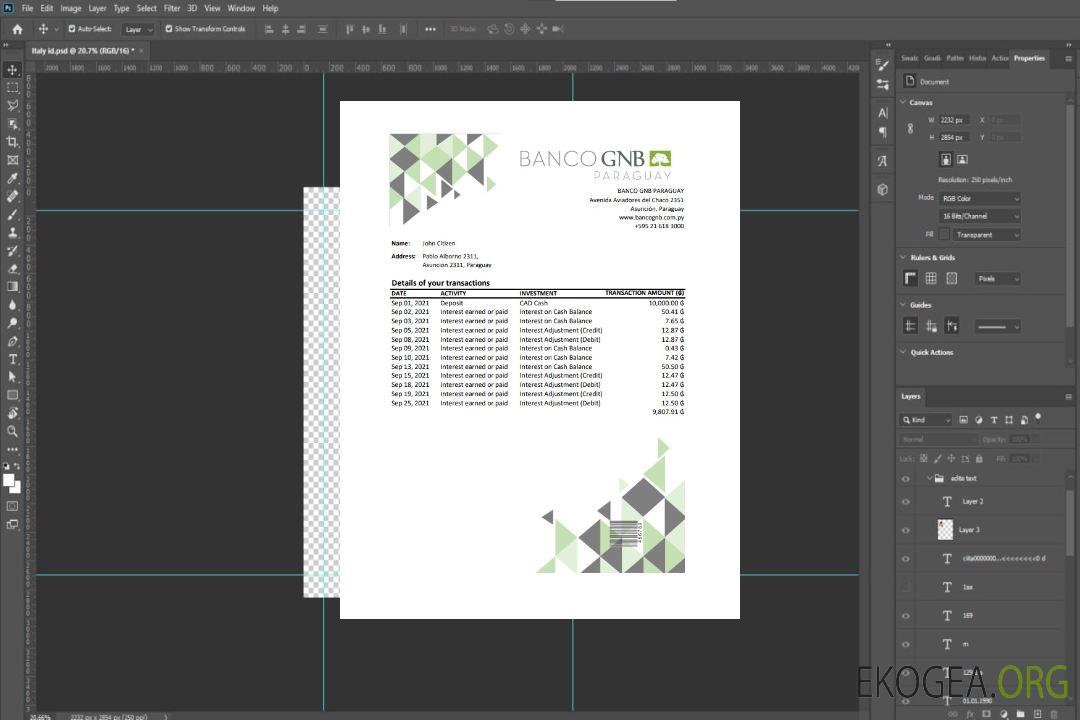Toggle the rulers display button
The image size is (1080, 720).
(911, 278)
